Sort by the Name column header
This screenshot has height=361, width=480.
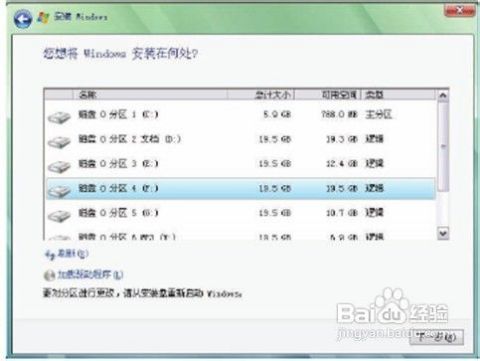coord(150,95)
